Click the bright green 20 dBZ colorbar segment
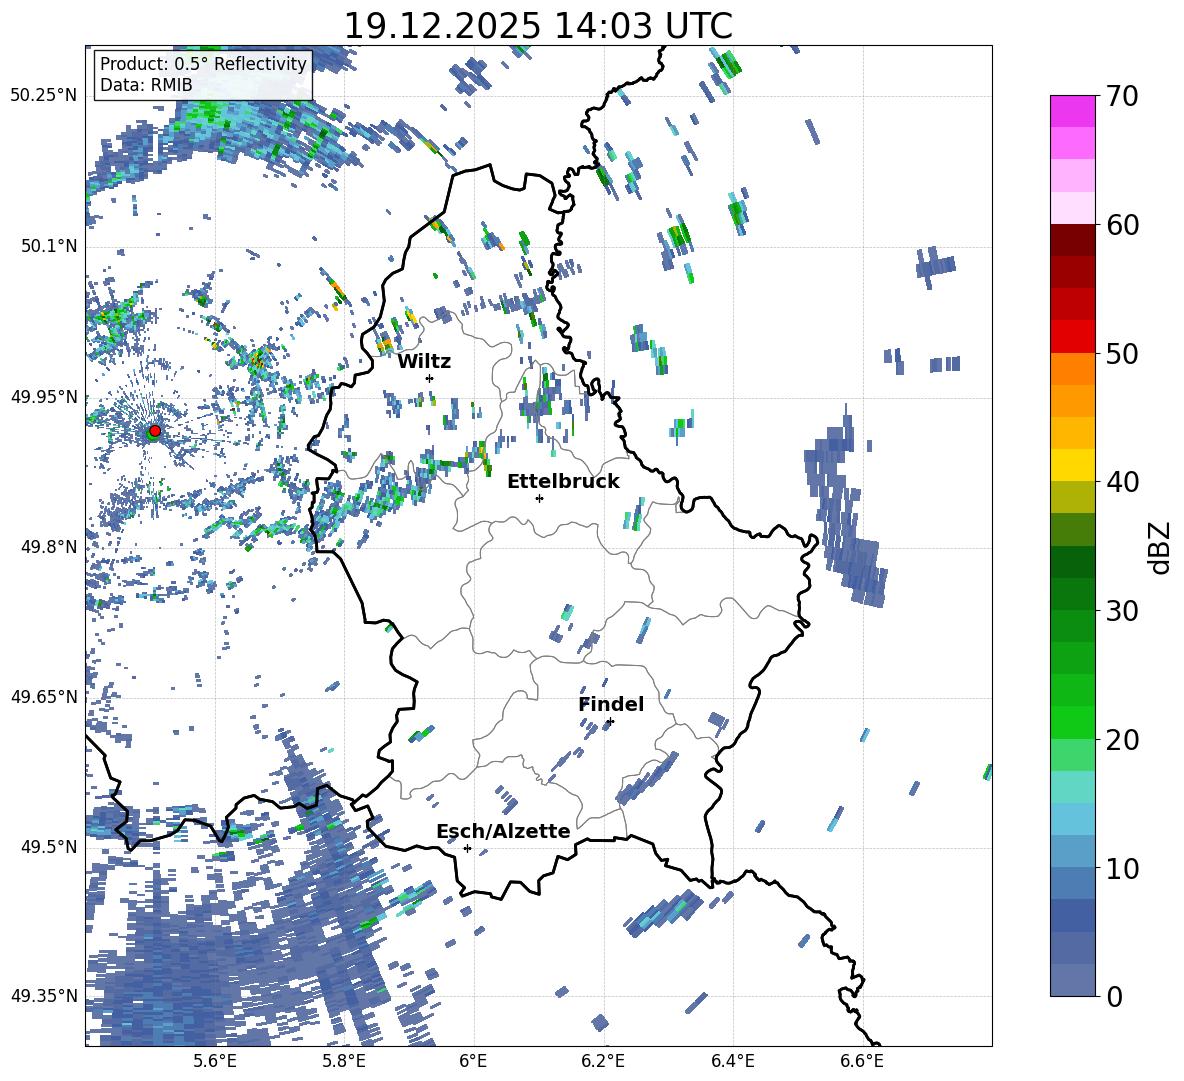Viewport: 1184px width, 1081px height. [1072, 723]
